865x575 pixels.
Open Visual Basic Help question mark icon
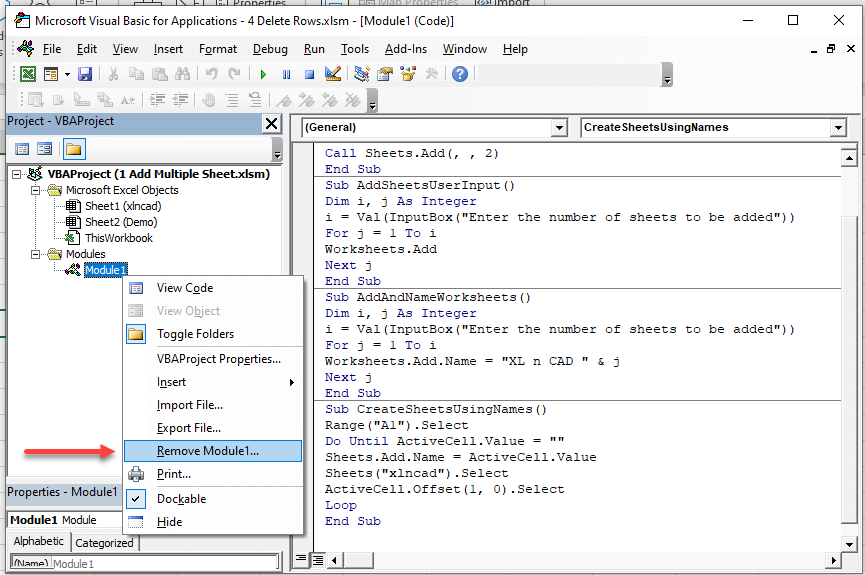(460, 74)
